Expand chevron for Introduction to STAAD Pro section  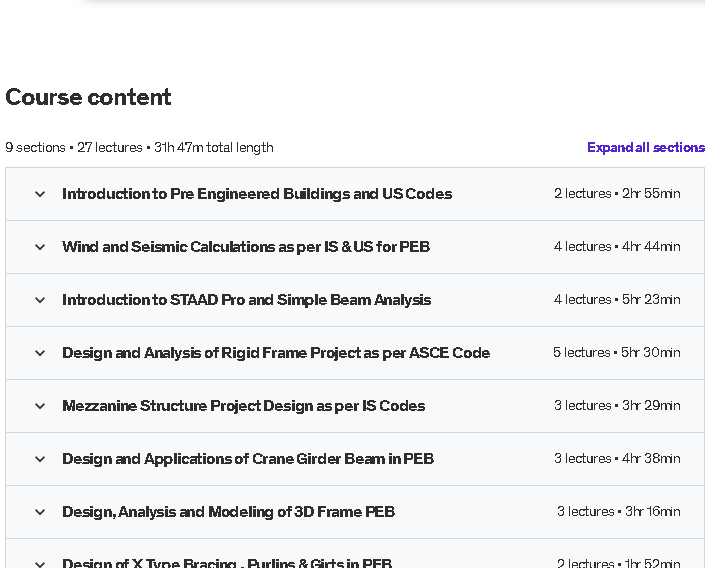coord(40,300)
